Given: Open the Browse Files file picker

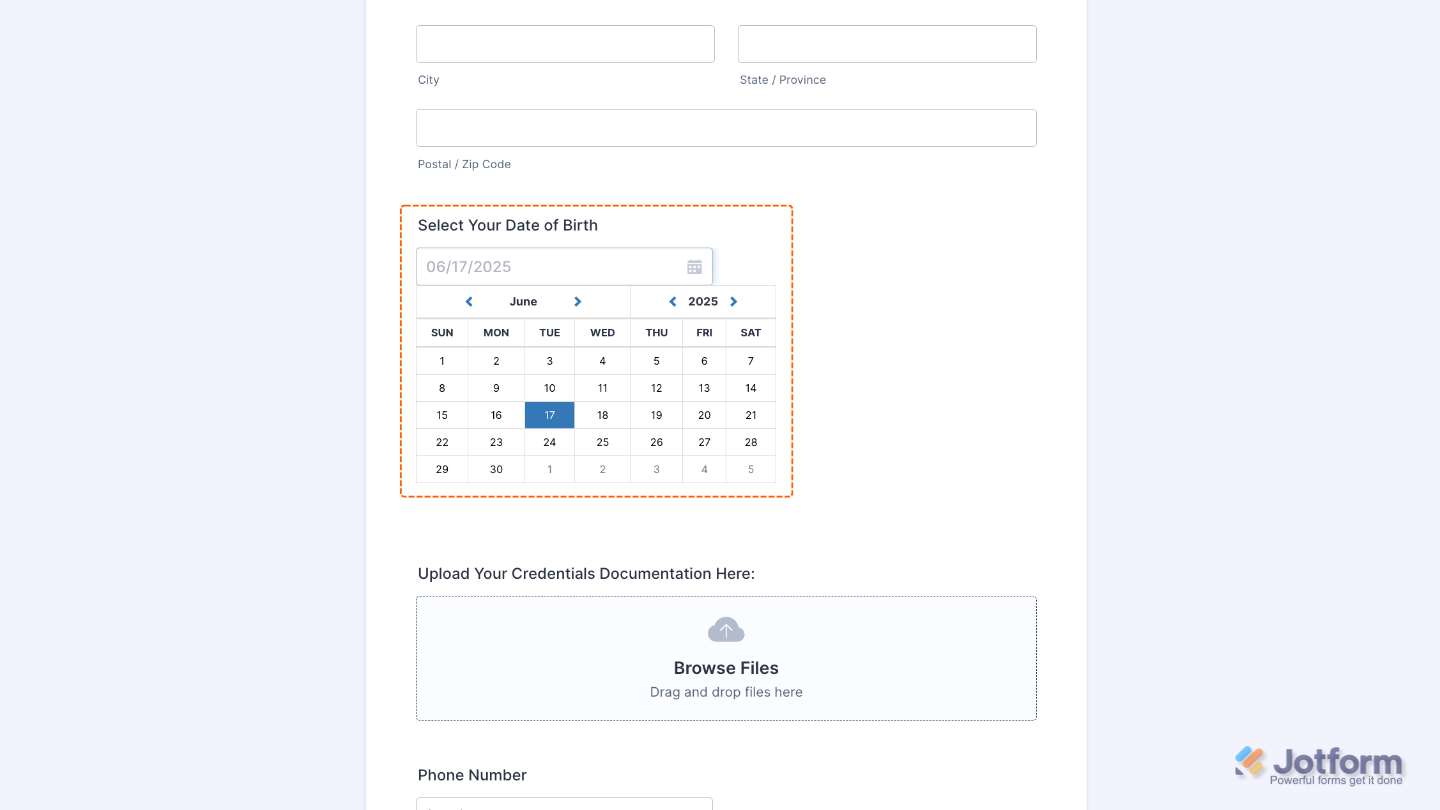Looking at the screenshot, I should [x=726, y=667].
